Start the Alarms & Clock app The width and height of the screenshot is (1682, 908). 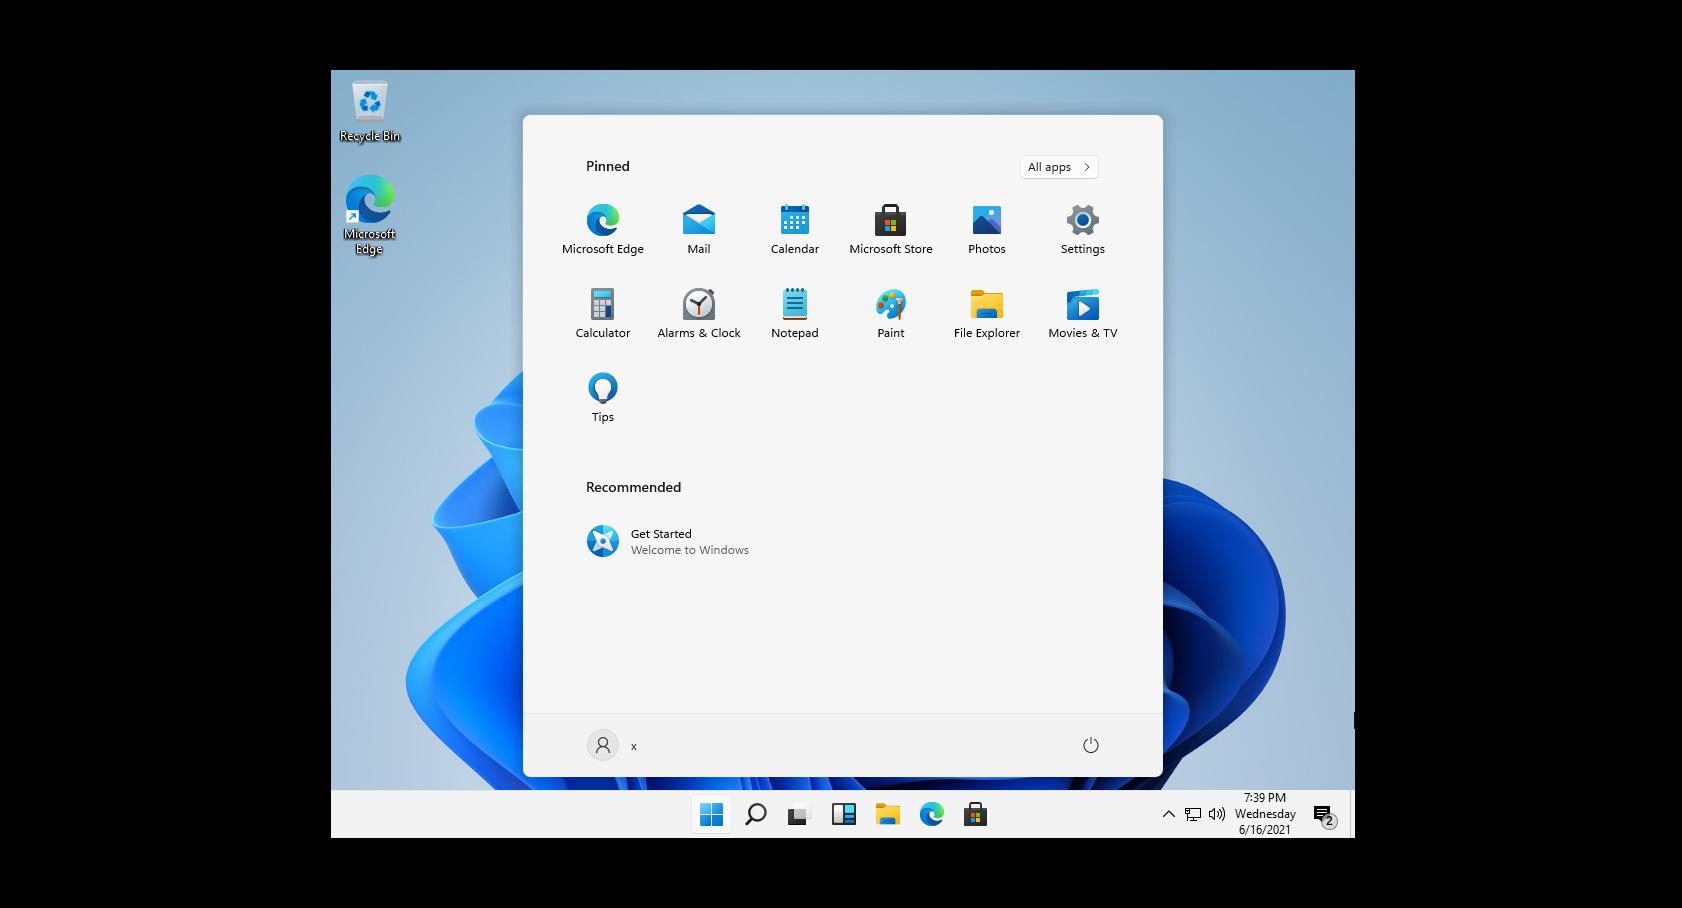[x=698, y=312]
